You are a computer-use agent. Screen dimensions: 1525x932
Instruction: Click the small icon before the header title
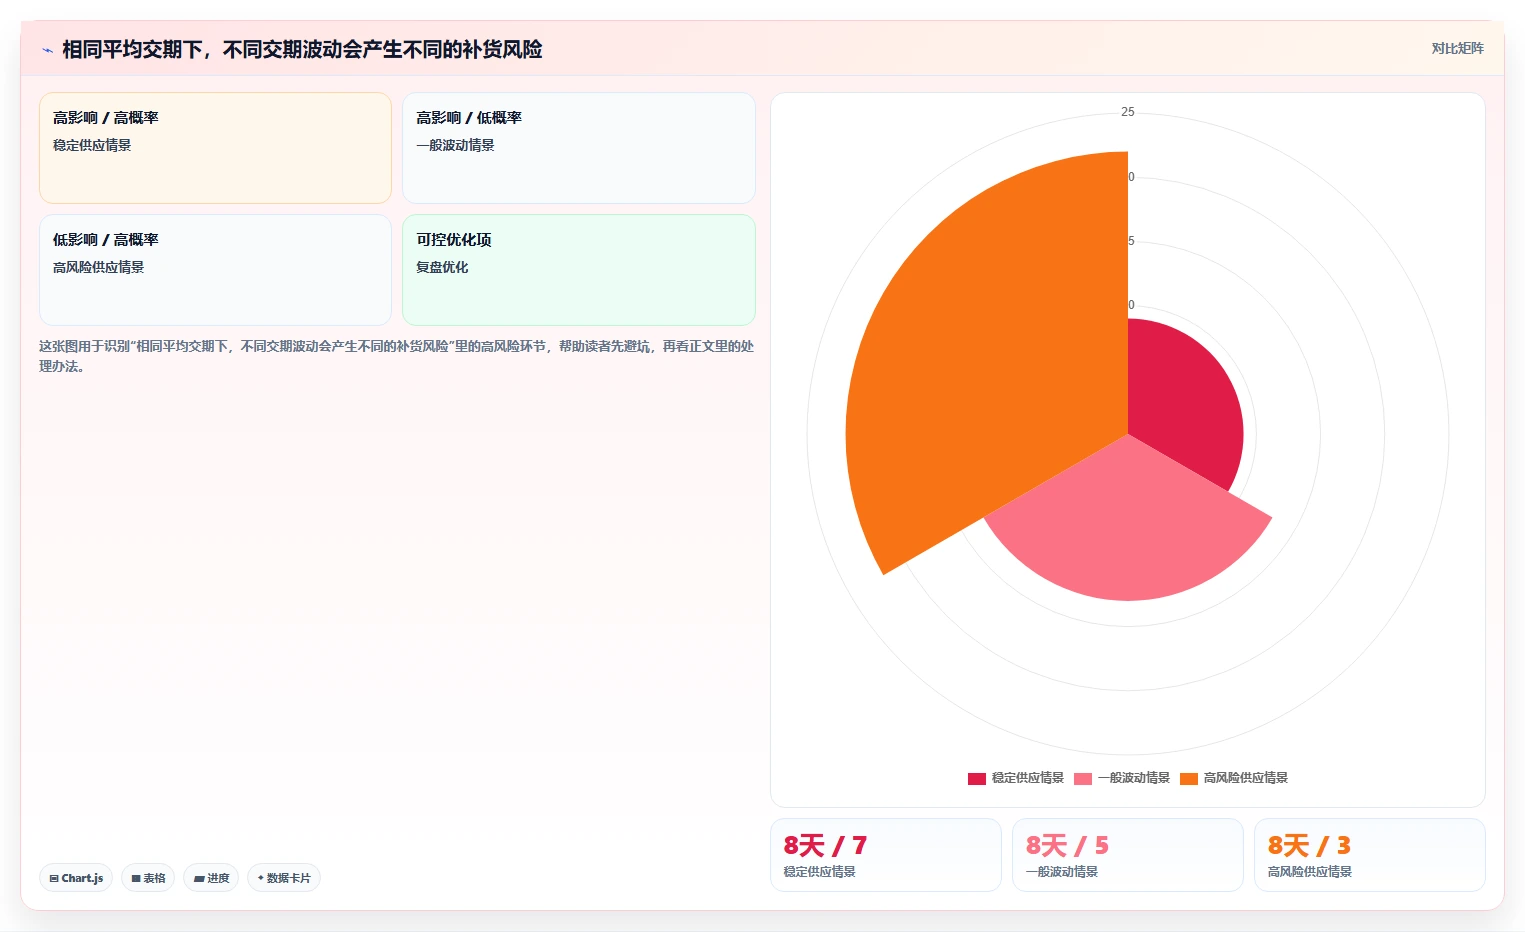click(47, 50)
